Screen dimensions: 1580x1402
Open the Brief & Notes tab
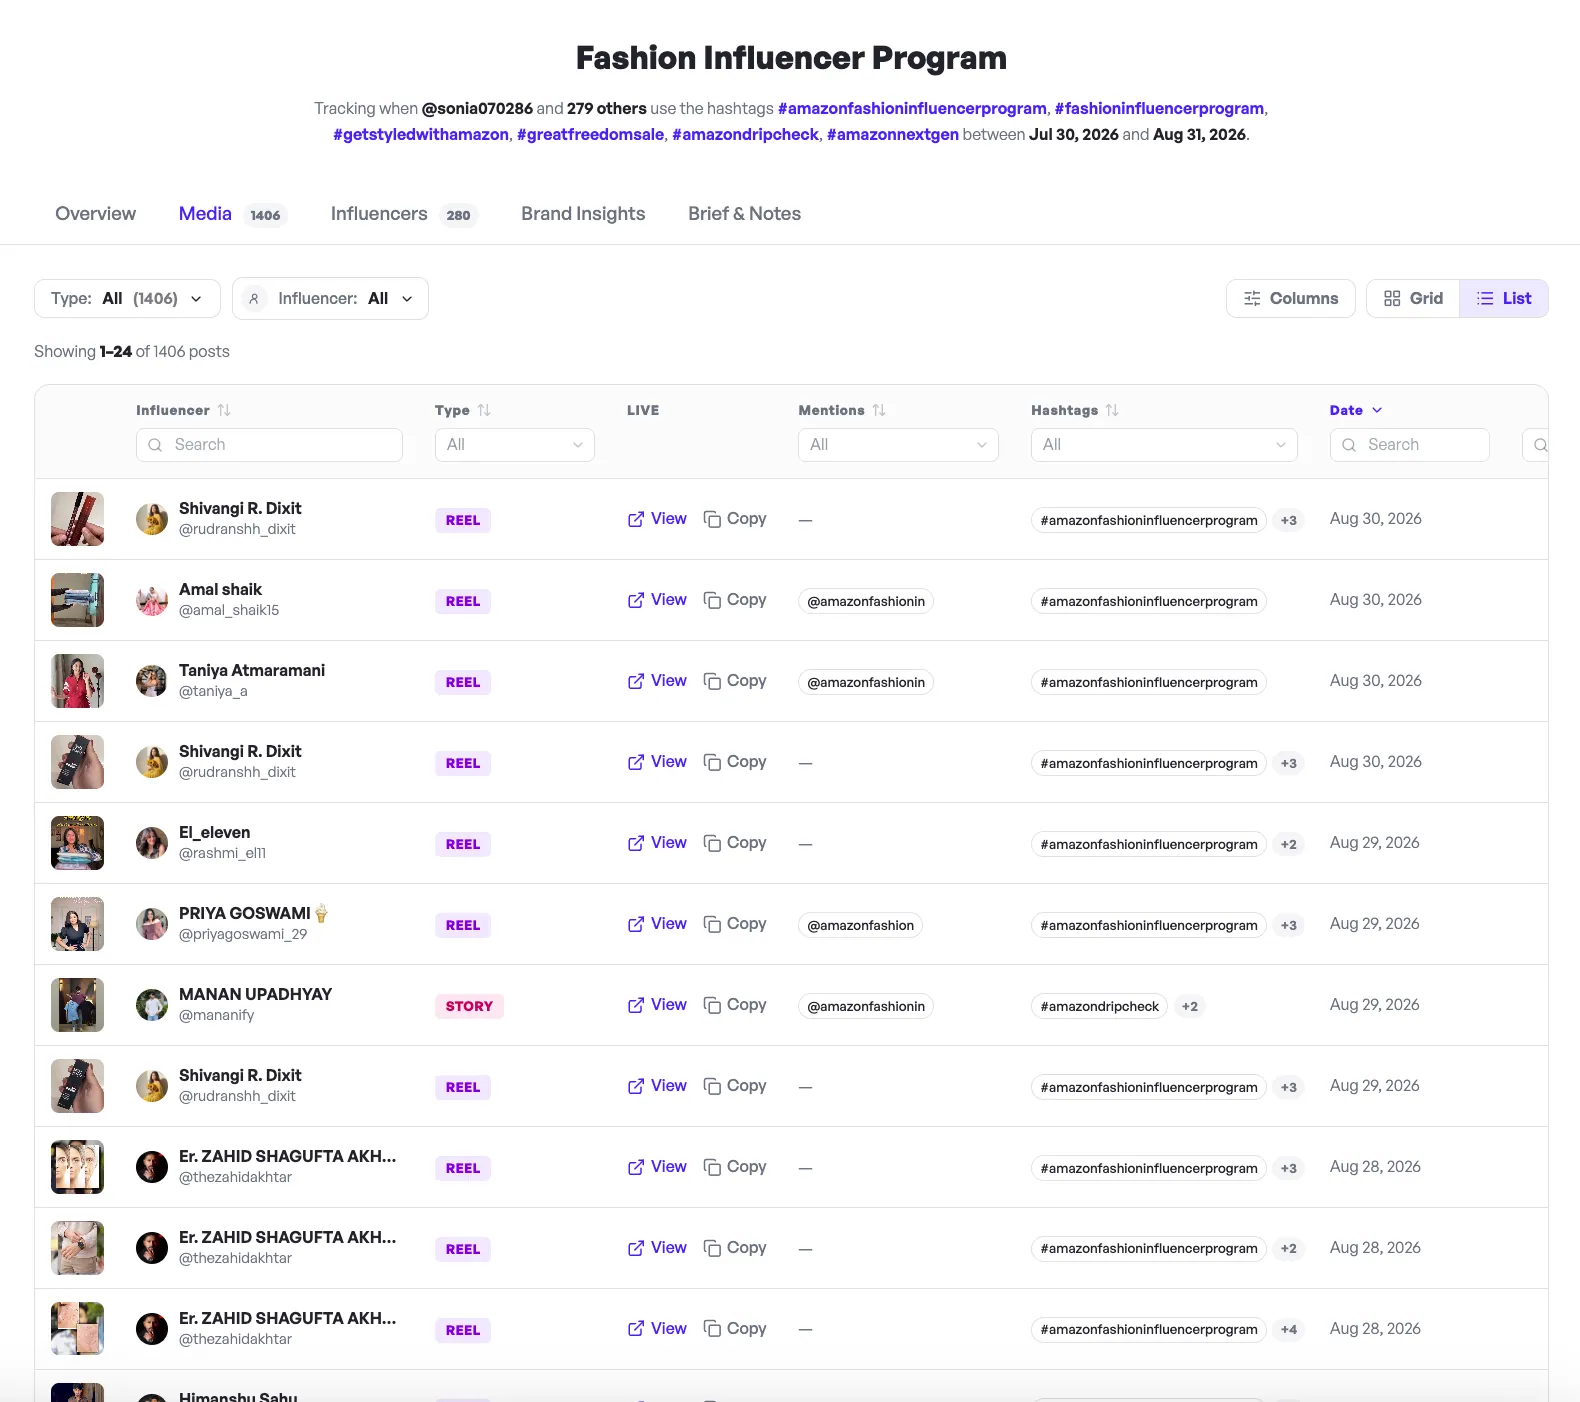[744, 214]
